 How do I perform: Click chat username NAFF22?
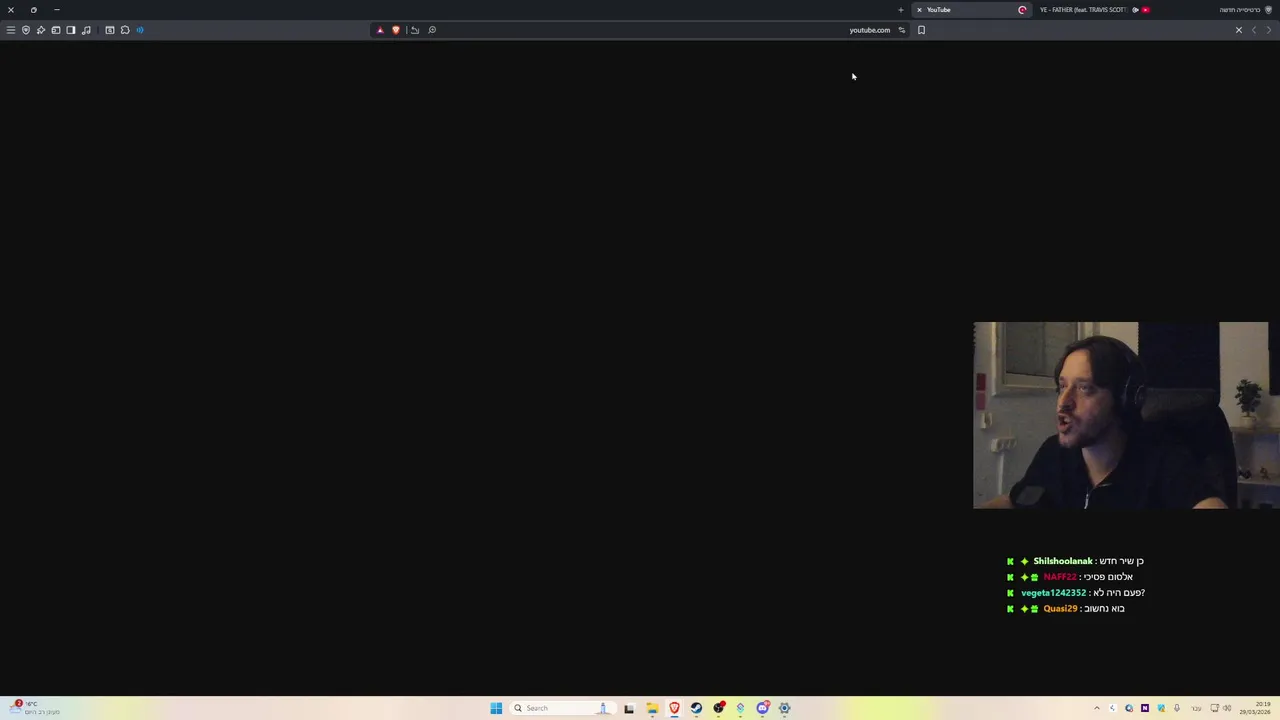(x=1060, y=577)
